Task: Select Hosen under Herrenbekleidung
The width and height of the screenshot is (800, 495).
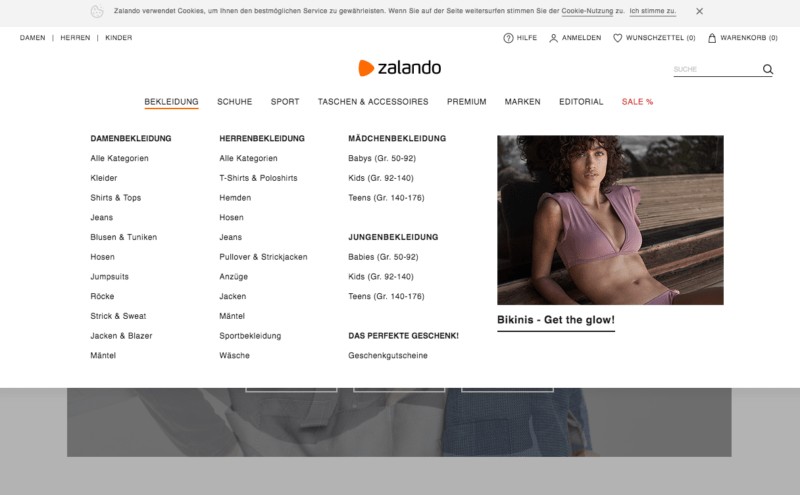Action: tap(231, 218)
